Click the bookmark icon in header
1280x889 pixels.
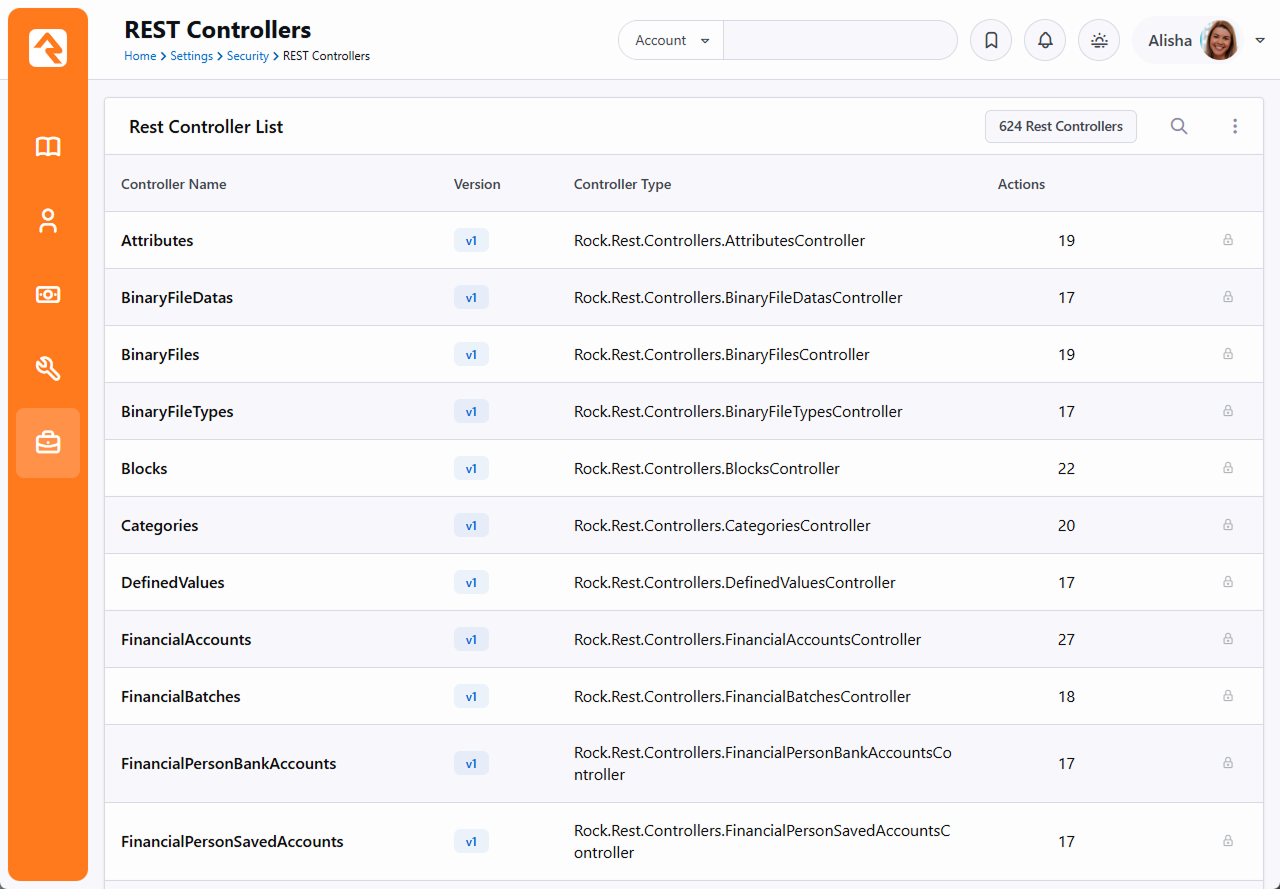click(991, 41)
